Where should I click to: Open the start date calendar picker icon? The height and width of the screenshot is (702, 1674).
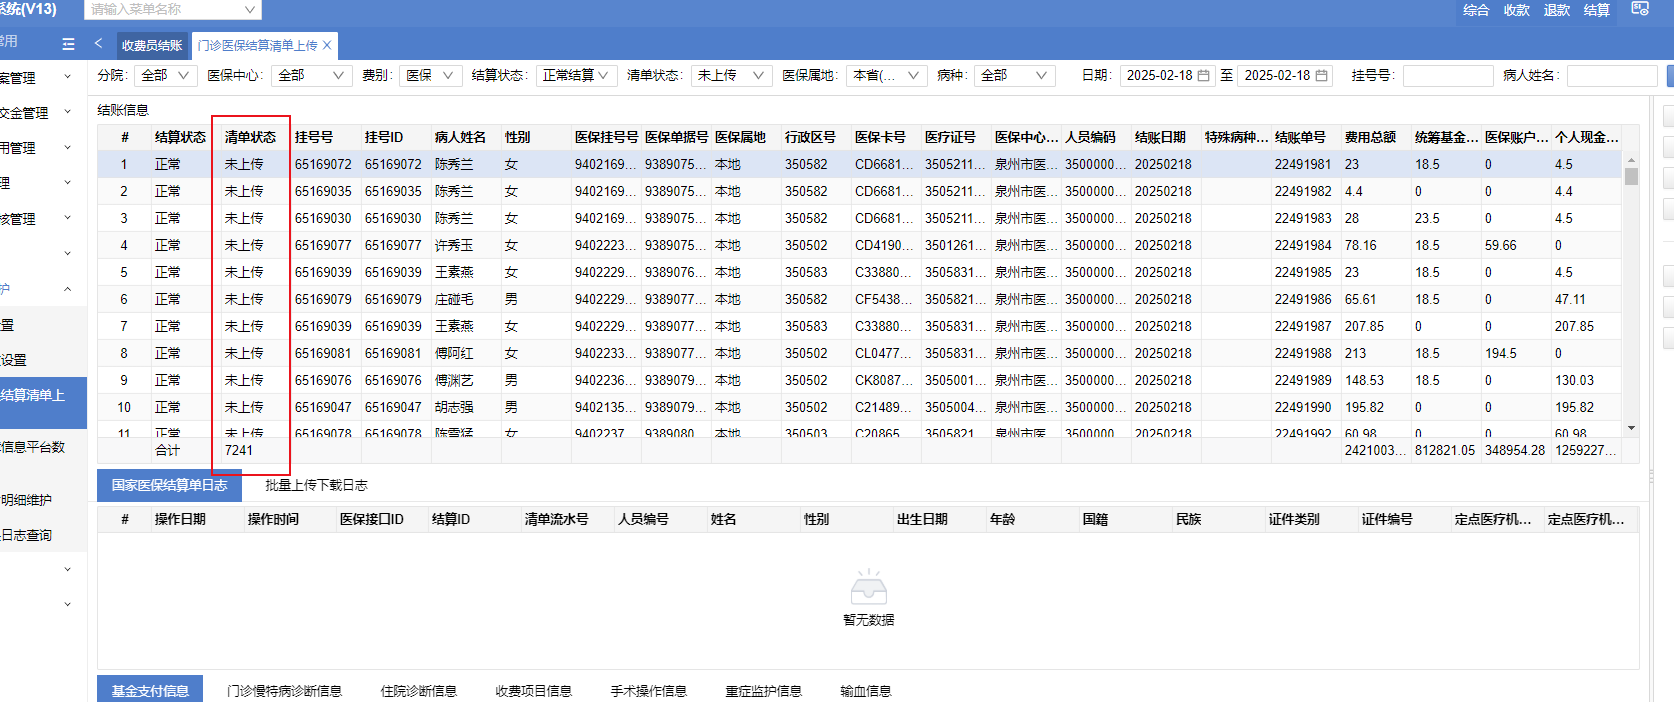tap(1203, 76)
